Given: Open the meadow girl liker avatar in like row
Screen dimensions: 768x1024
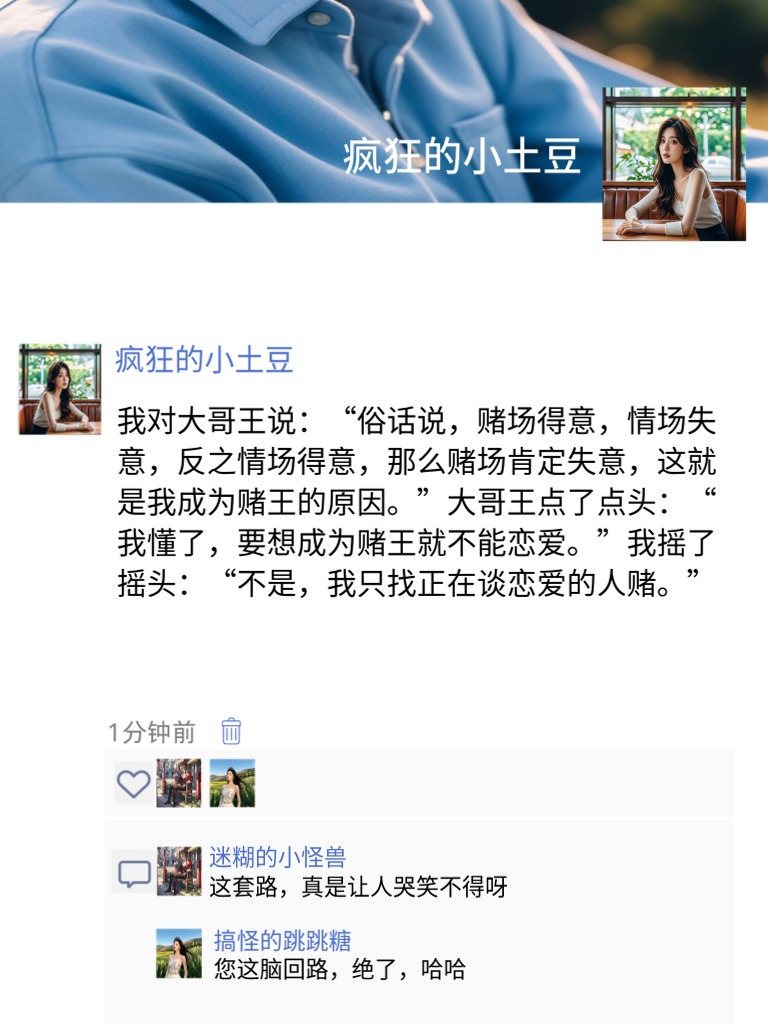Looking at the screenshot, I should [232, 783].
